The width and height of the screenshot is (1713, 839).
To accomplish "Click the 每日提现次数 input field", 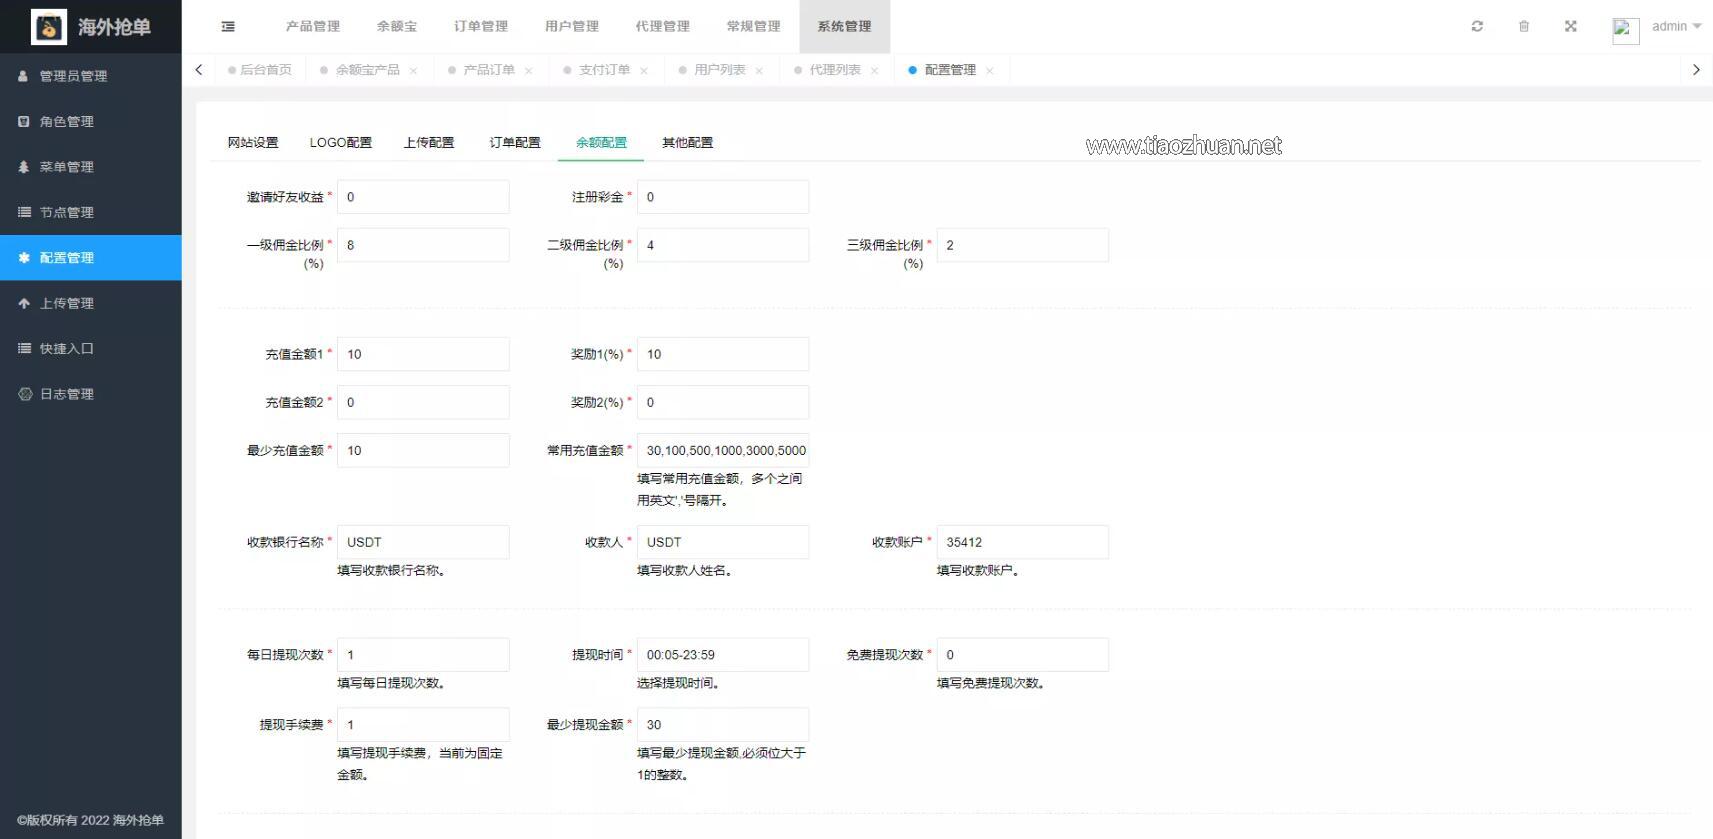I will pyautogui.click(x=423, y=655).
